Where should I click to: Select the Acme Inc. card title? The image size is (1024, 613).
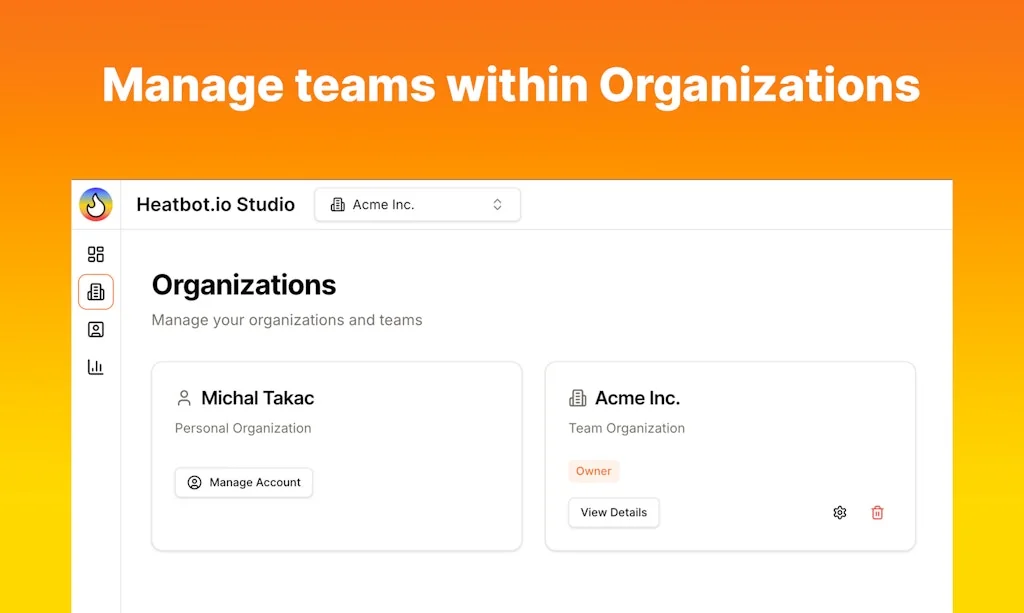(637, 398)
